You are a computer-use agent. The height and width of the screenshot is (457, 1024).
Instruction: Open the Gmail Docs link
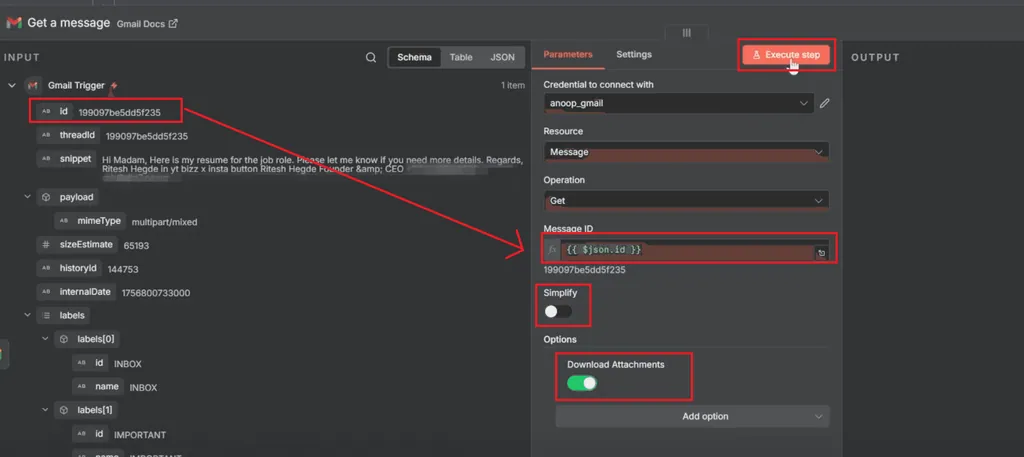tap(147, 24)
